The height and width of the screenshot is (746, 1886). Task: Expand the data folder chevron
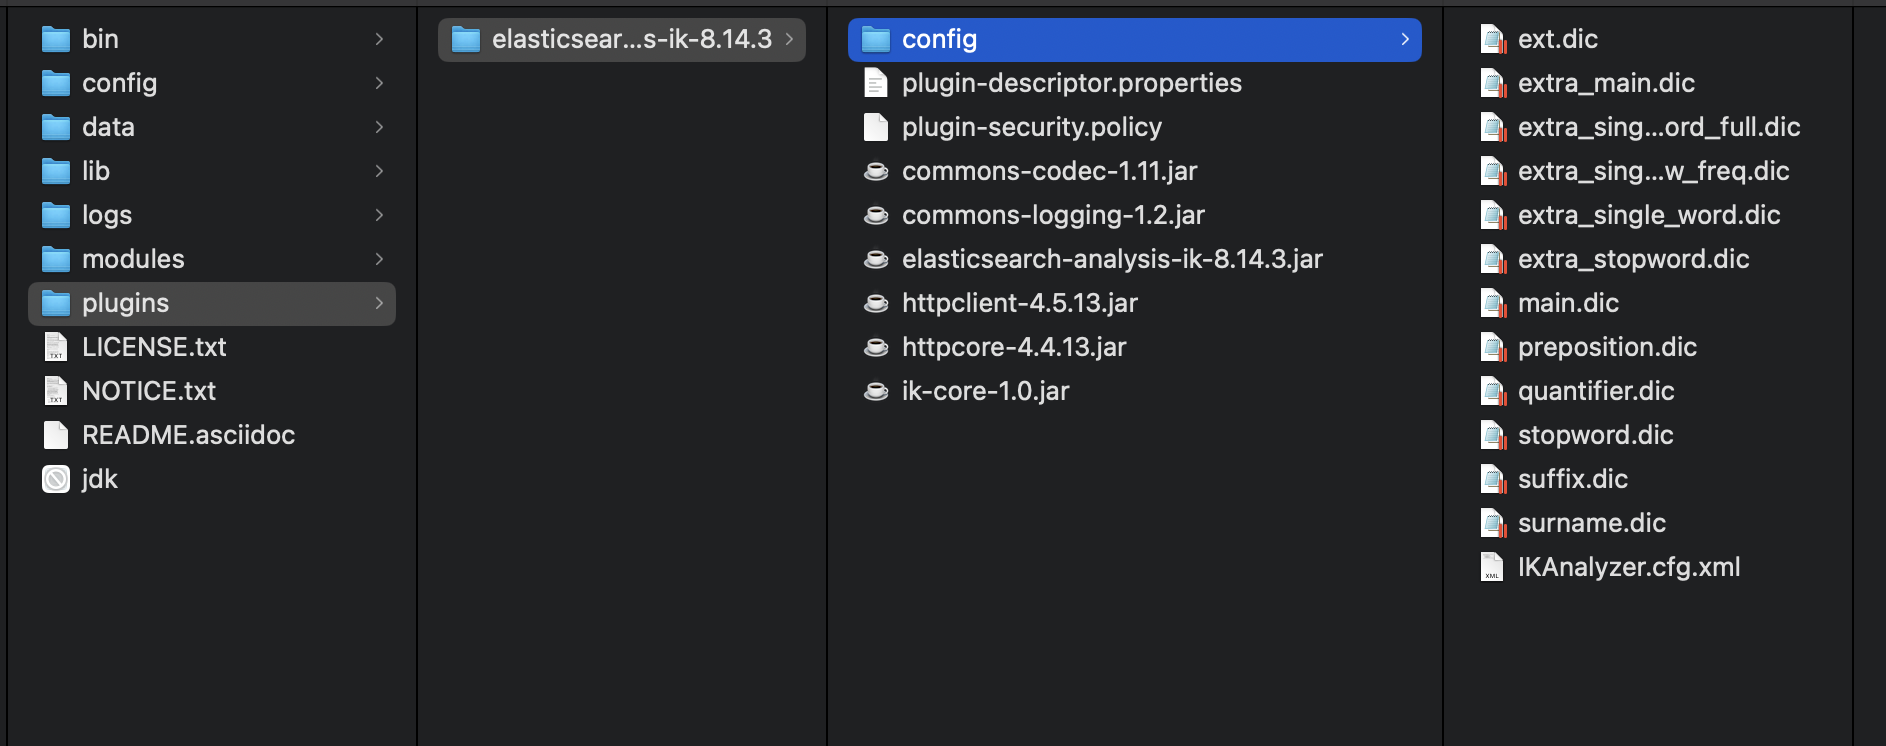coord(379,127)
